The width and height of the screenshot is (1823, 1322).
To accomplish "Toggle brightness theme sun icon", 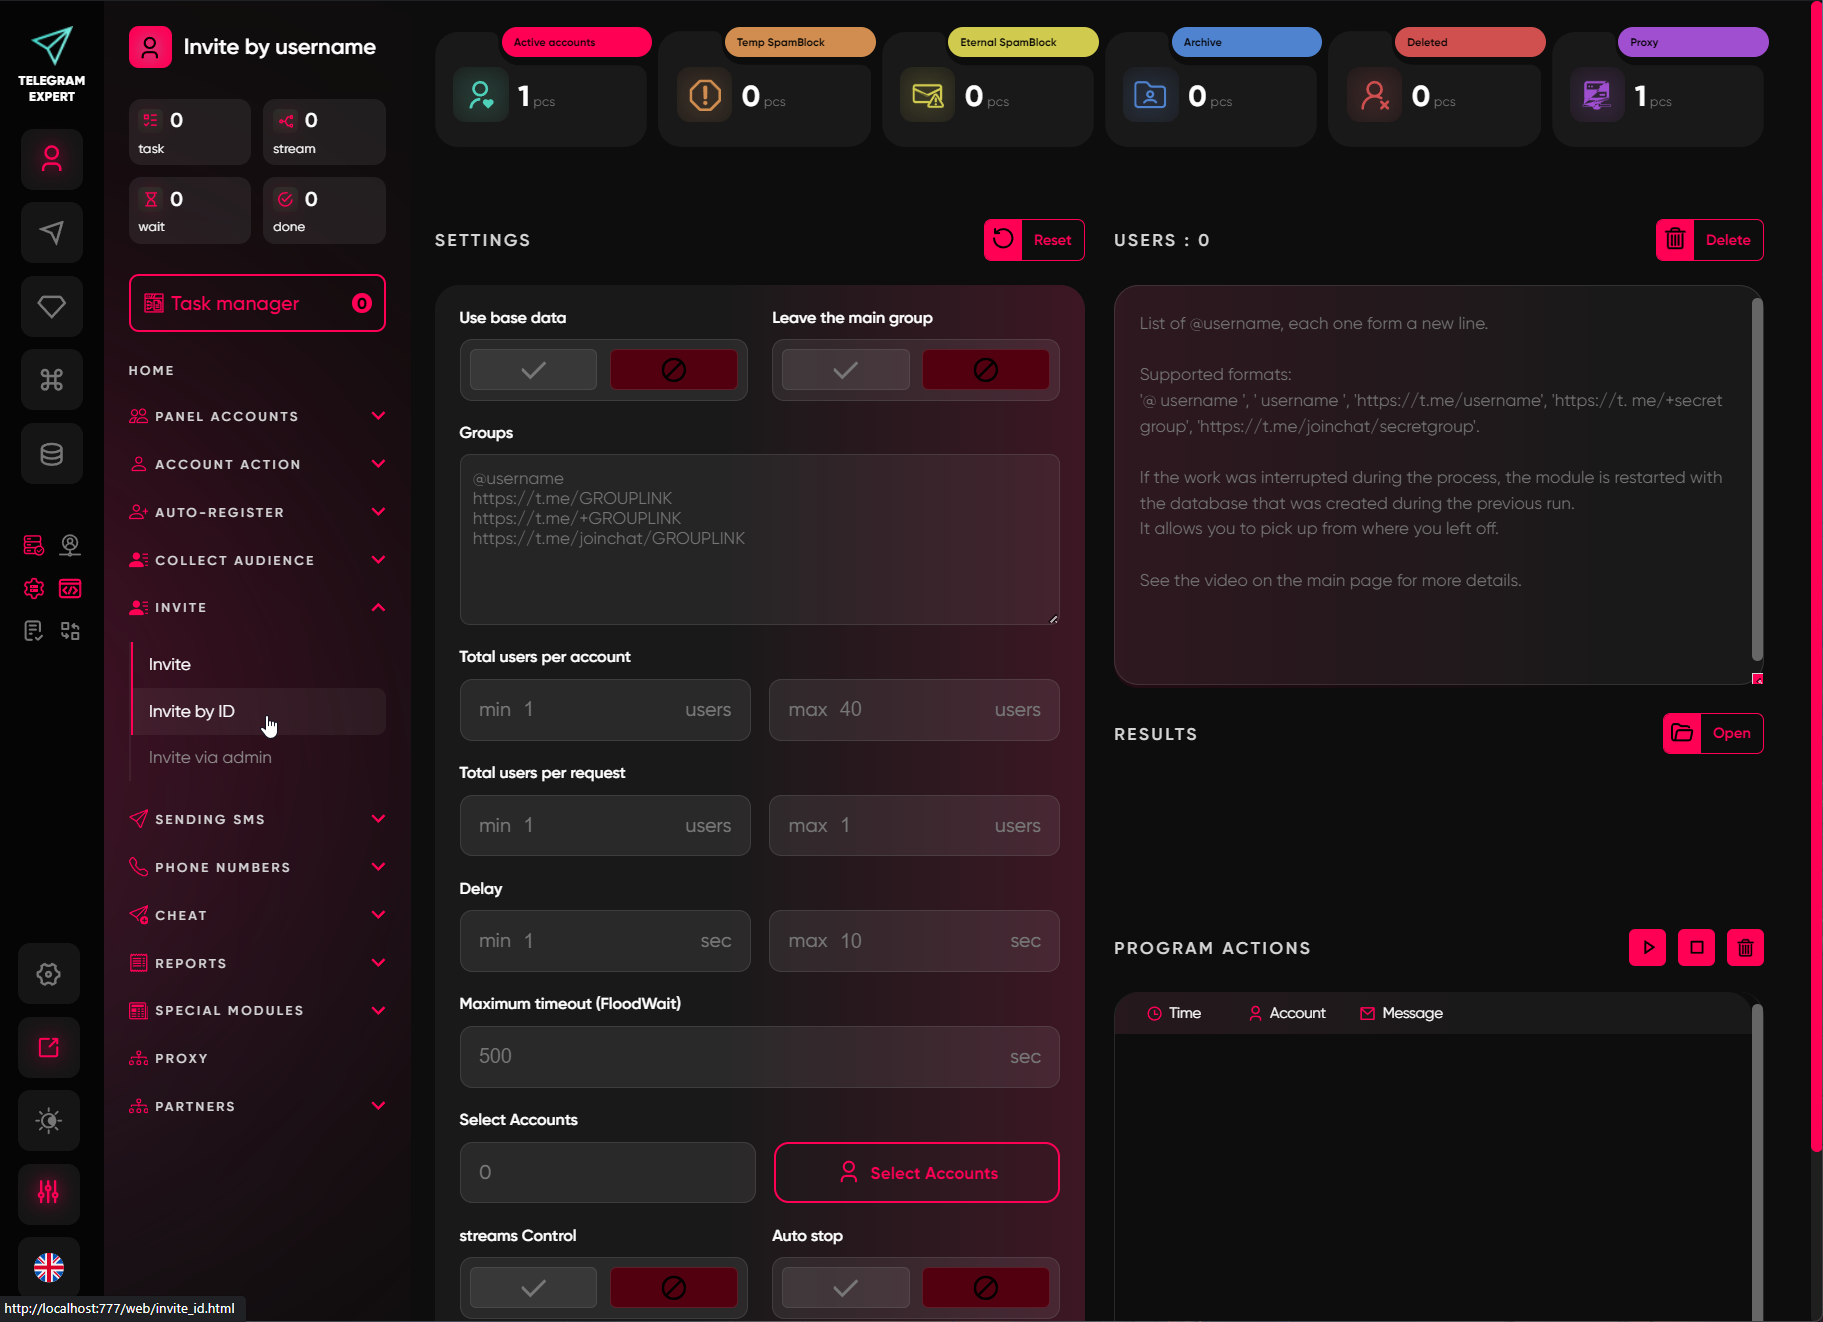I will click(x=49, y=1120).
